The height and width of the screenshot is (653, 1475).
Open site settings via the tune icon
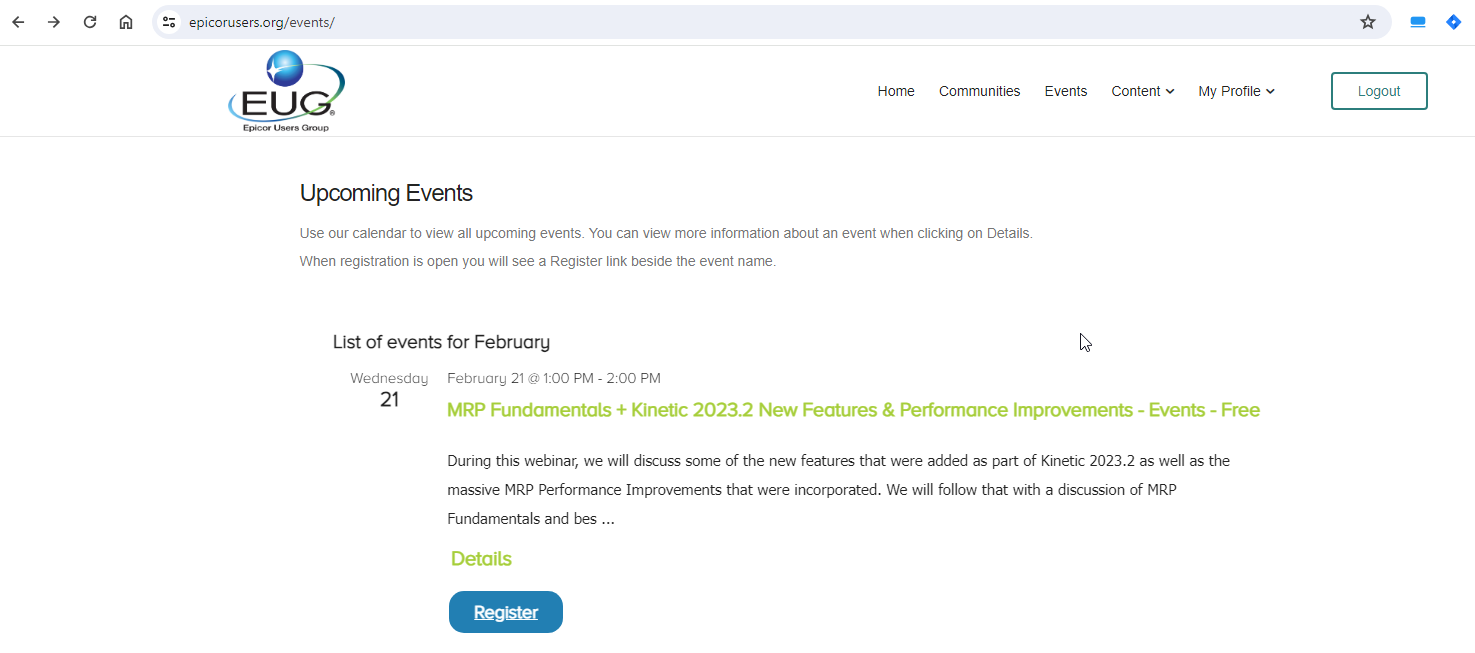tap(169, 21)
